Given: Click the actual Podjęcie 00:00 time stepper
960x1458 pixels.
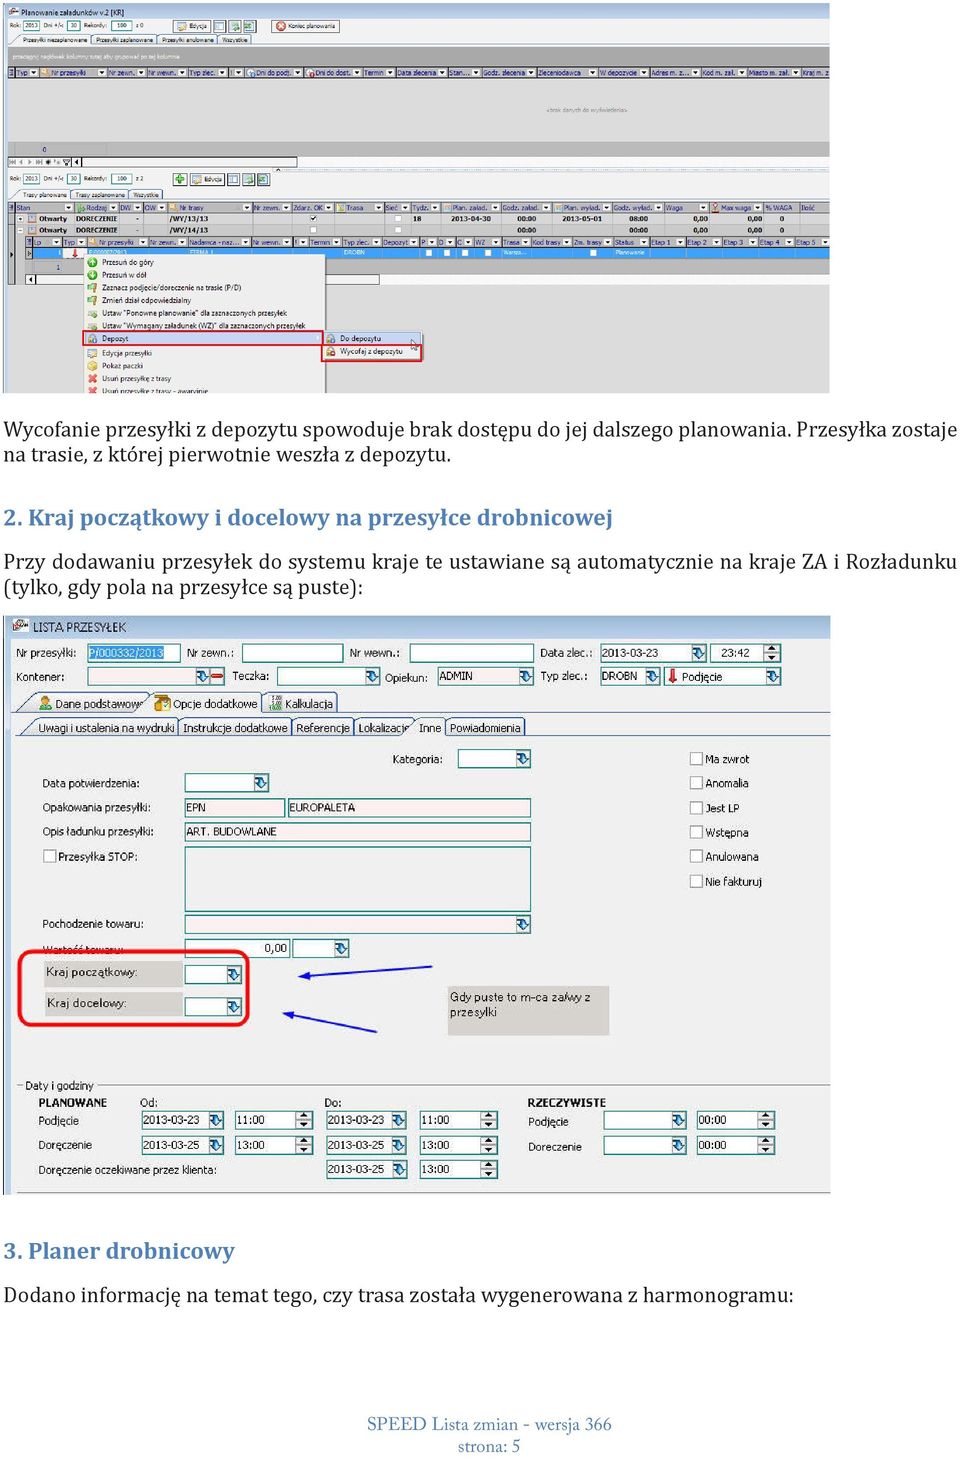Looking at the screenshot, I should click(x=766, y=1120).
